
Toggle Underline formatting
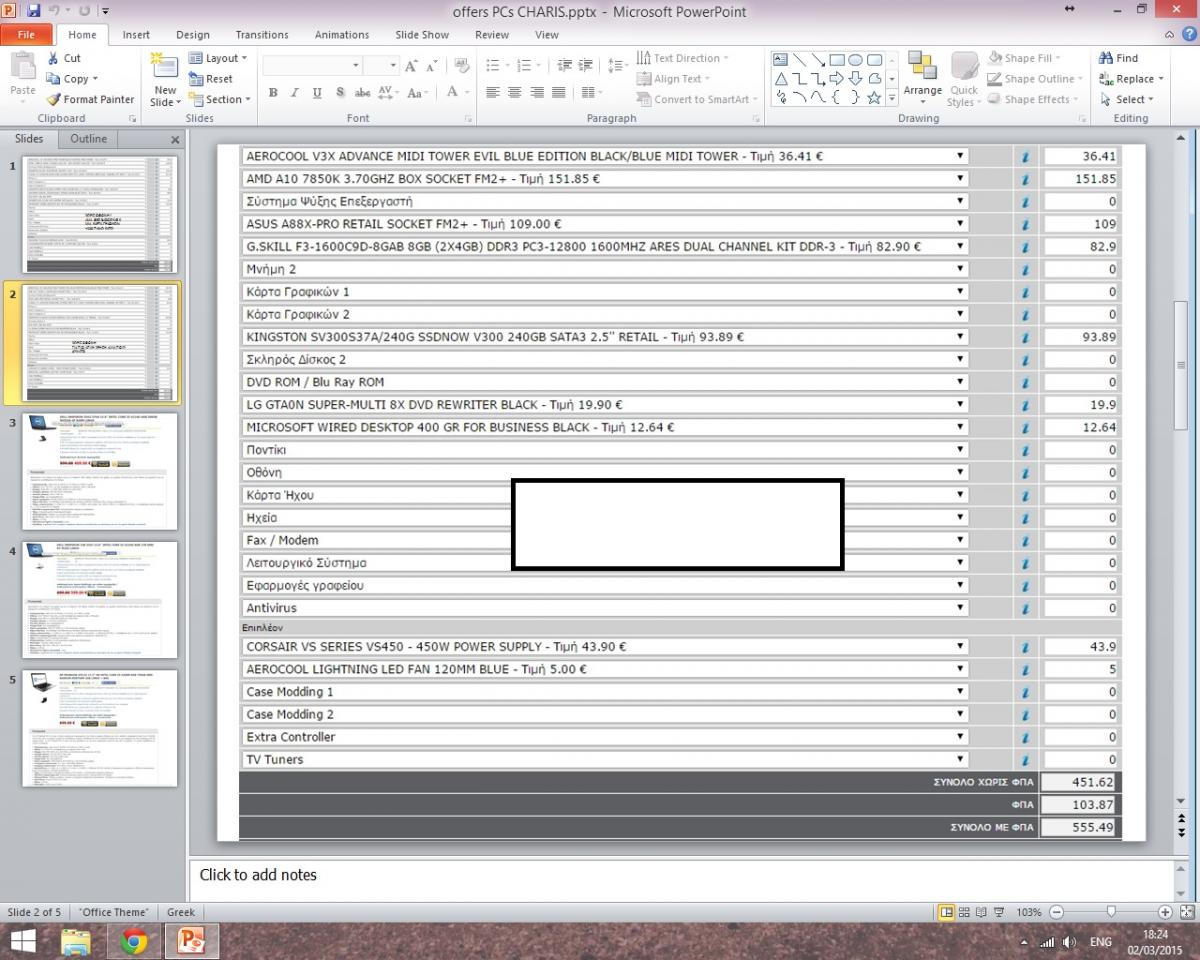pos(317,92)
